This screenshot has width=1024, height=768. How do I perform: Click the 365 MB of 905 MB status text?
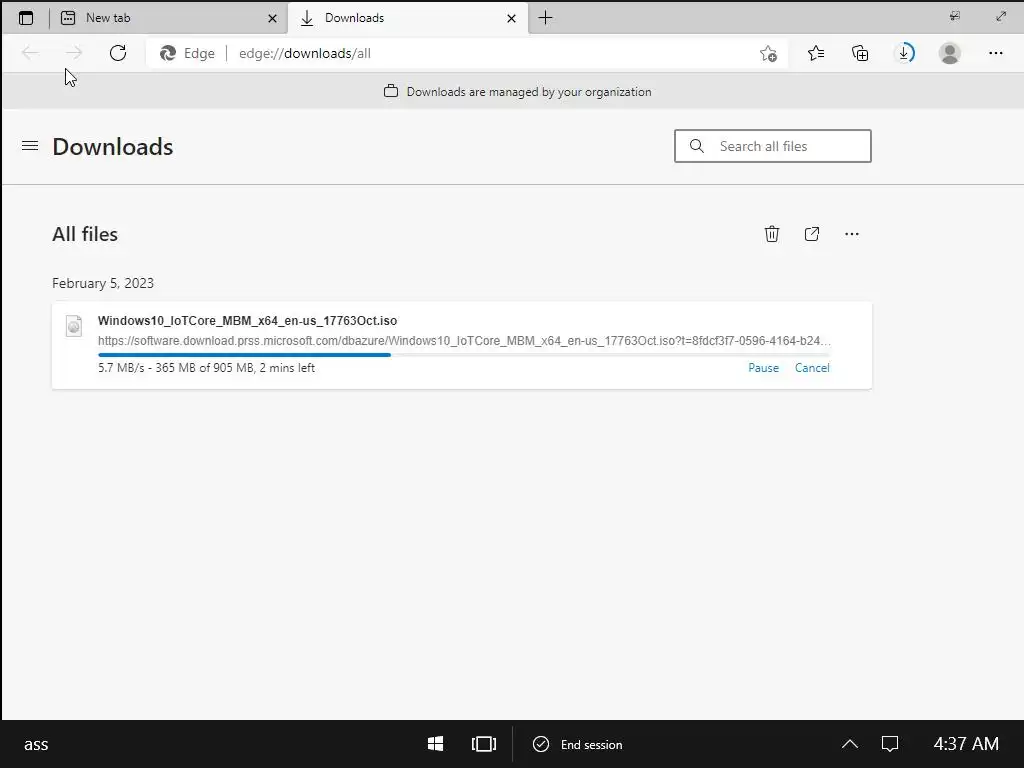point(204,368)
